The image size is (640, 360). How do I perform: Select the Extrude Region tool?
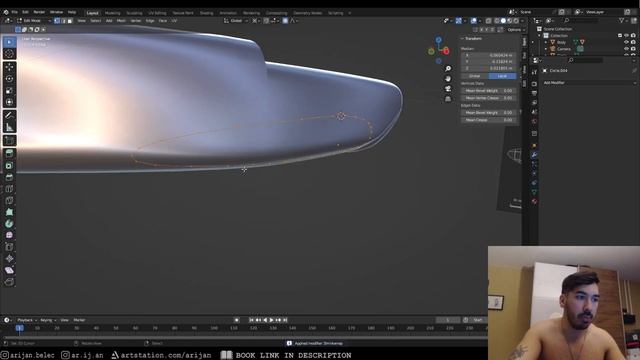[9, 153]
